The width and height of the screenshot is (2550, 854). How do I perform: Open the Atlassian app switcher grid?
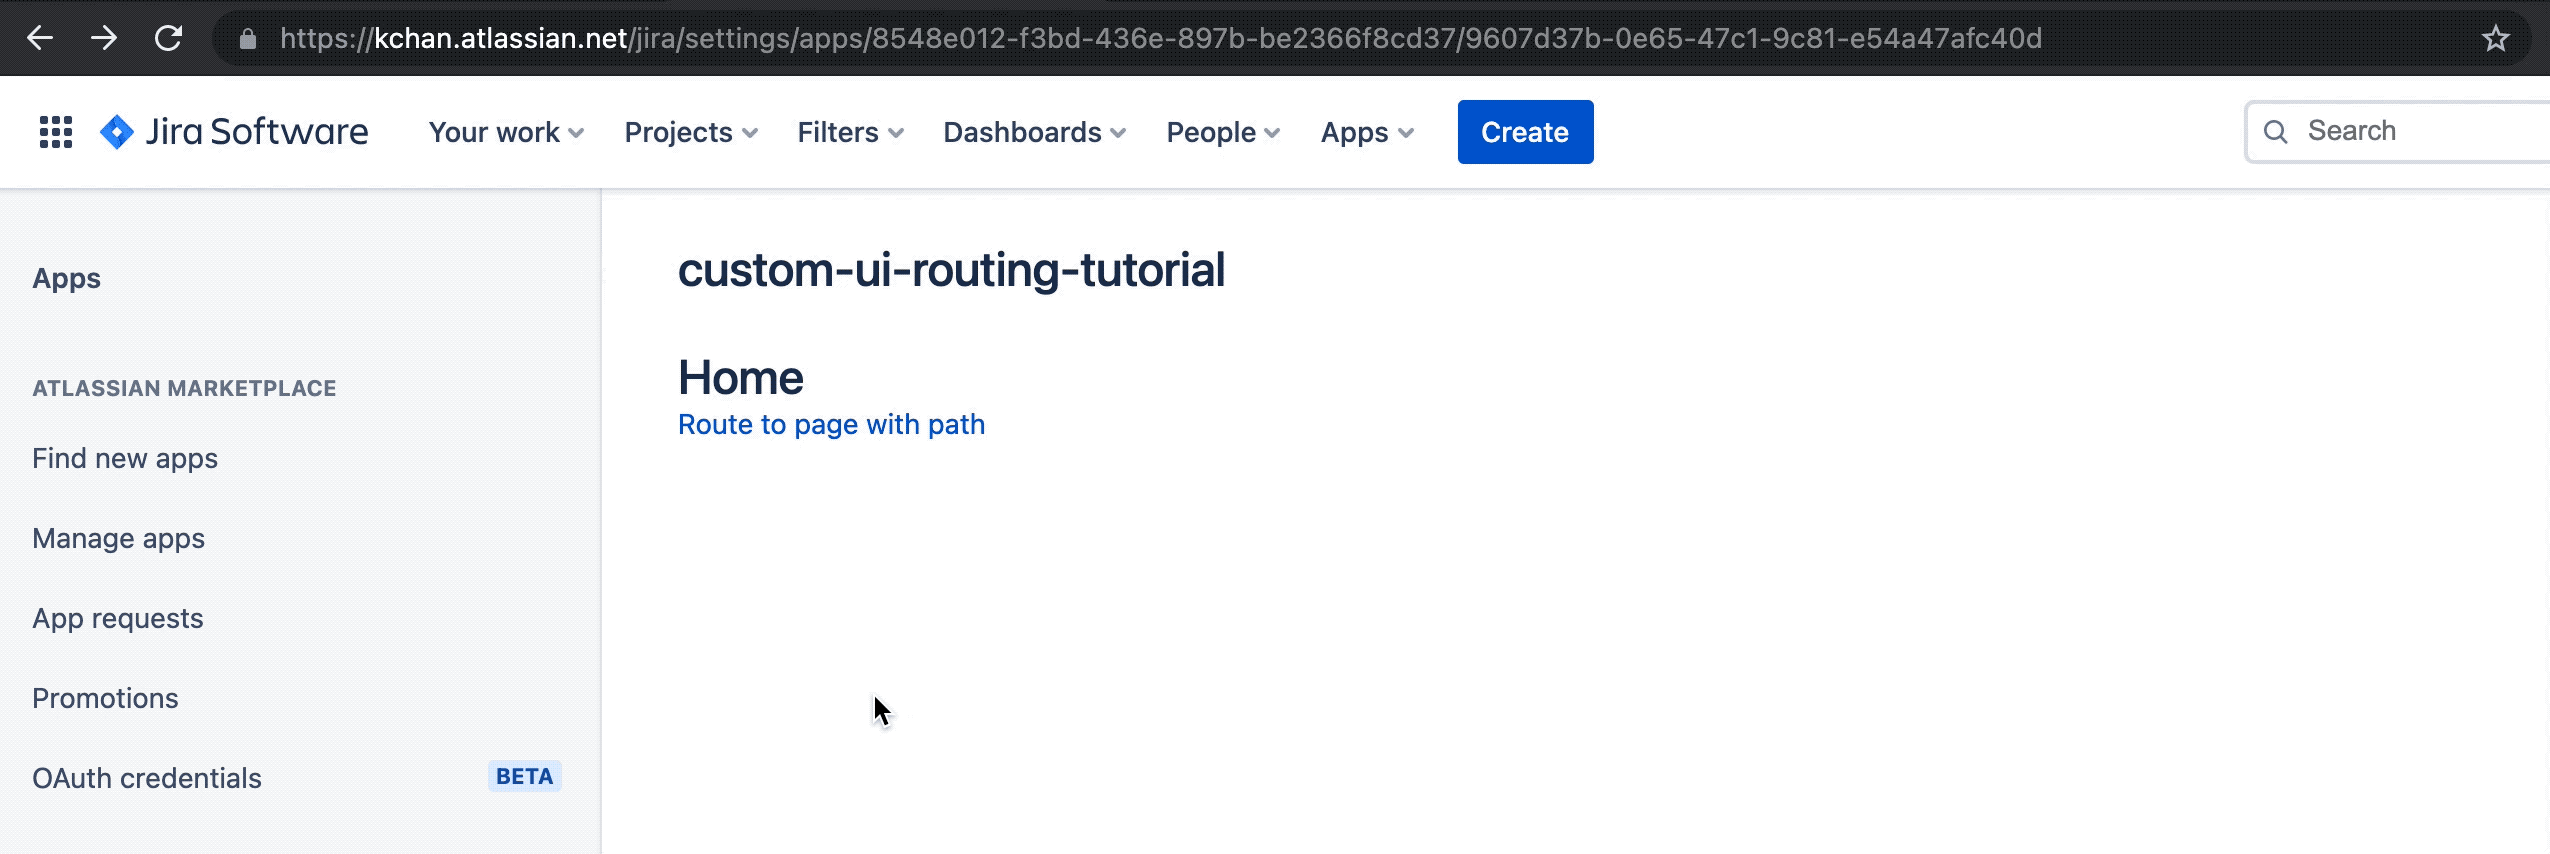click(x=55, y=131)
